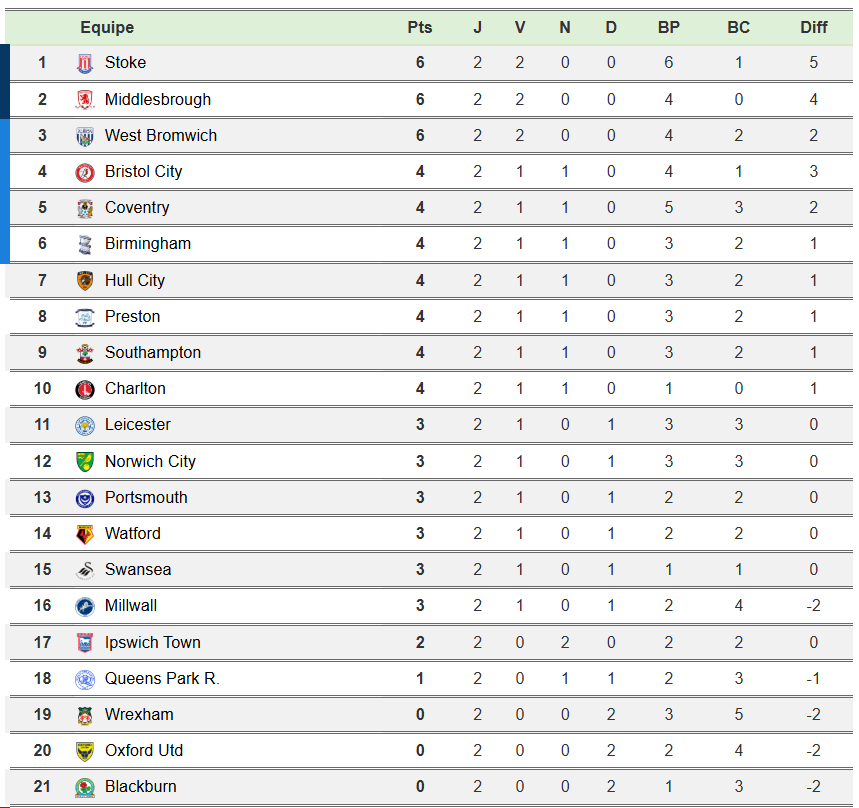Image resolution: width=859 pixels, height=808 pixels.
Task: Open the Coventry team link
Action: point(137,208)
